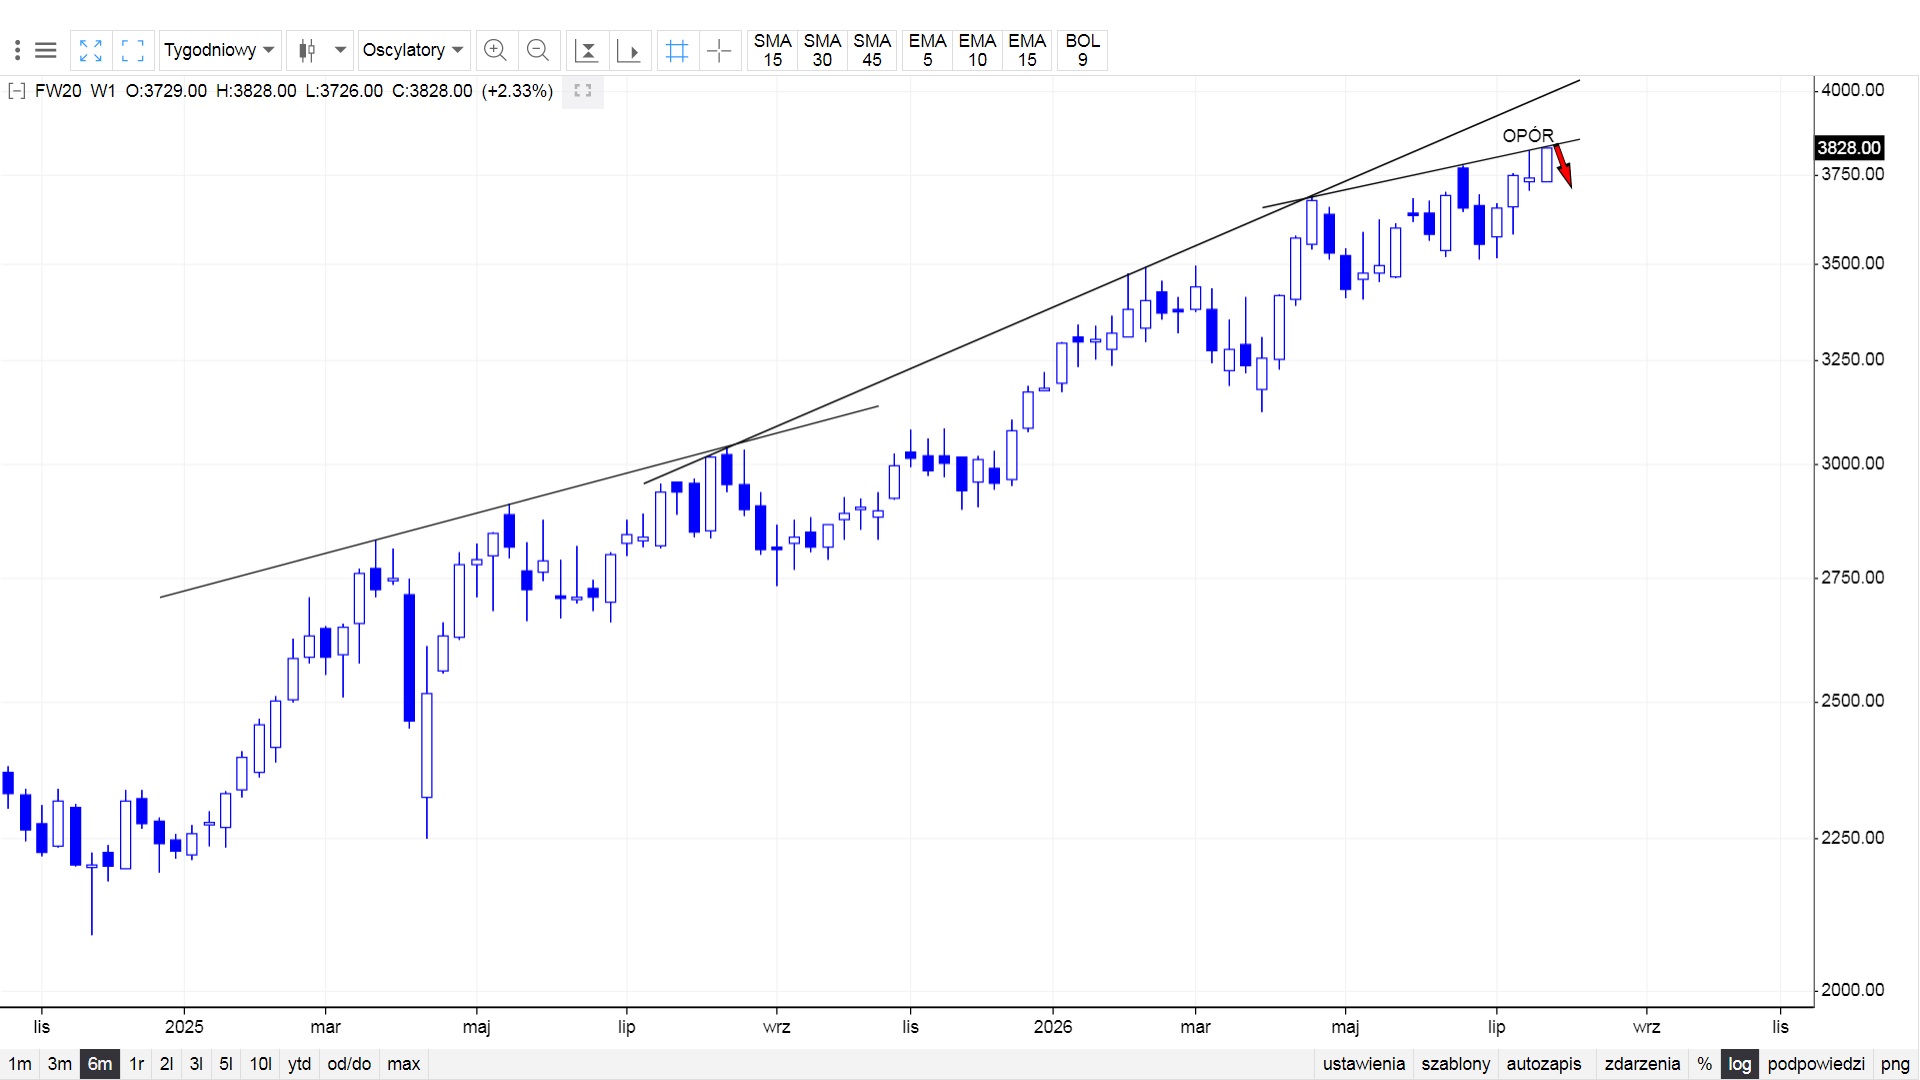The width and height of the screenshot is (1920, 1080).
Task: Toggle the crosshair cursor icon
Action: 719,50
